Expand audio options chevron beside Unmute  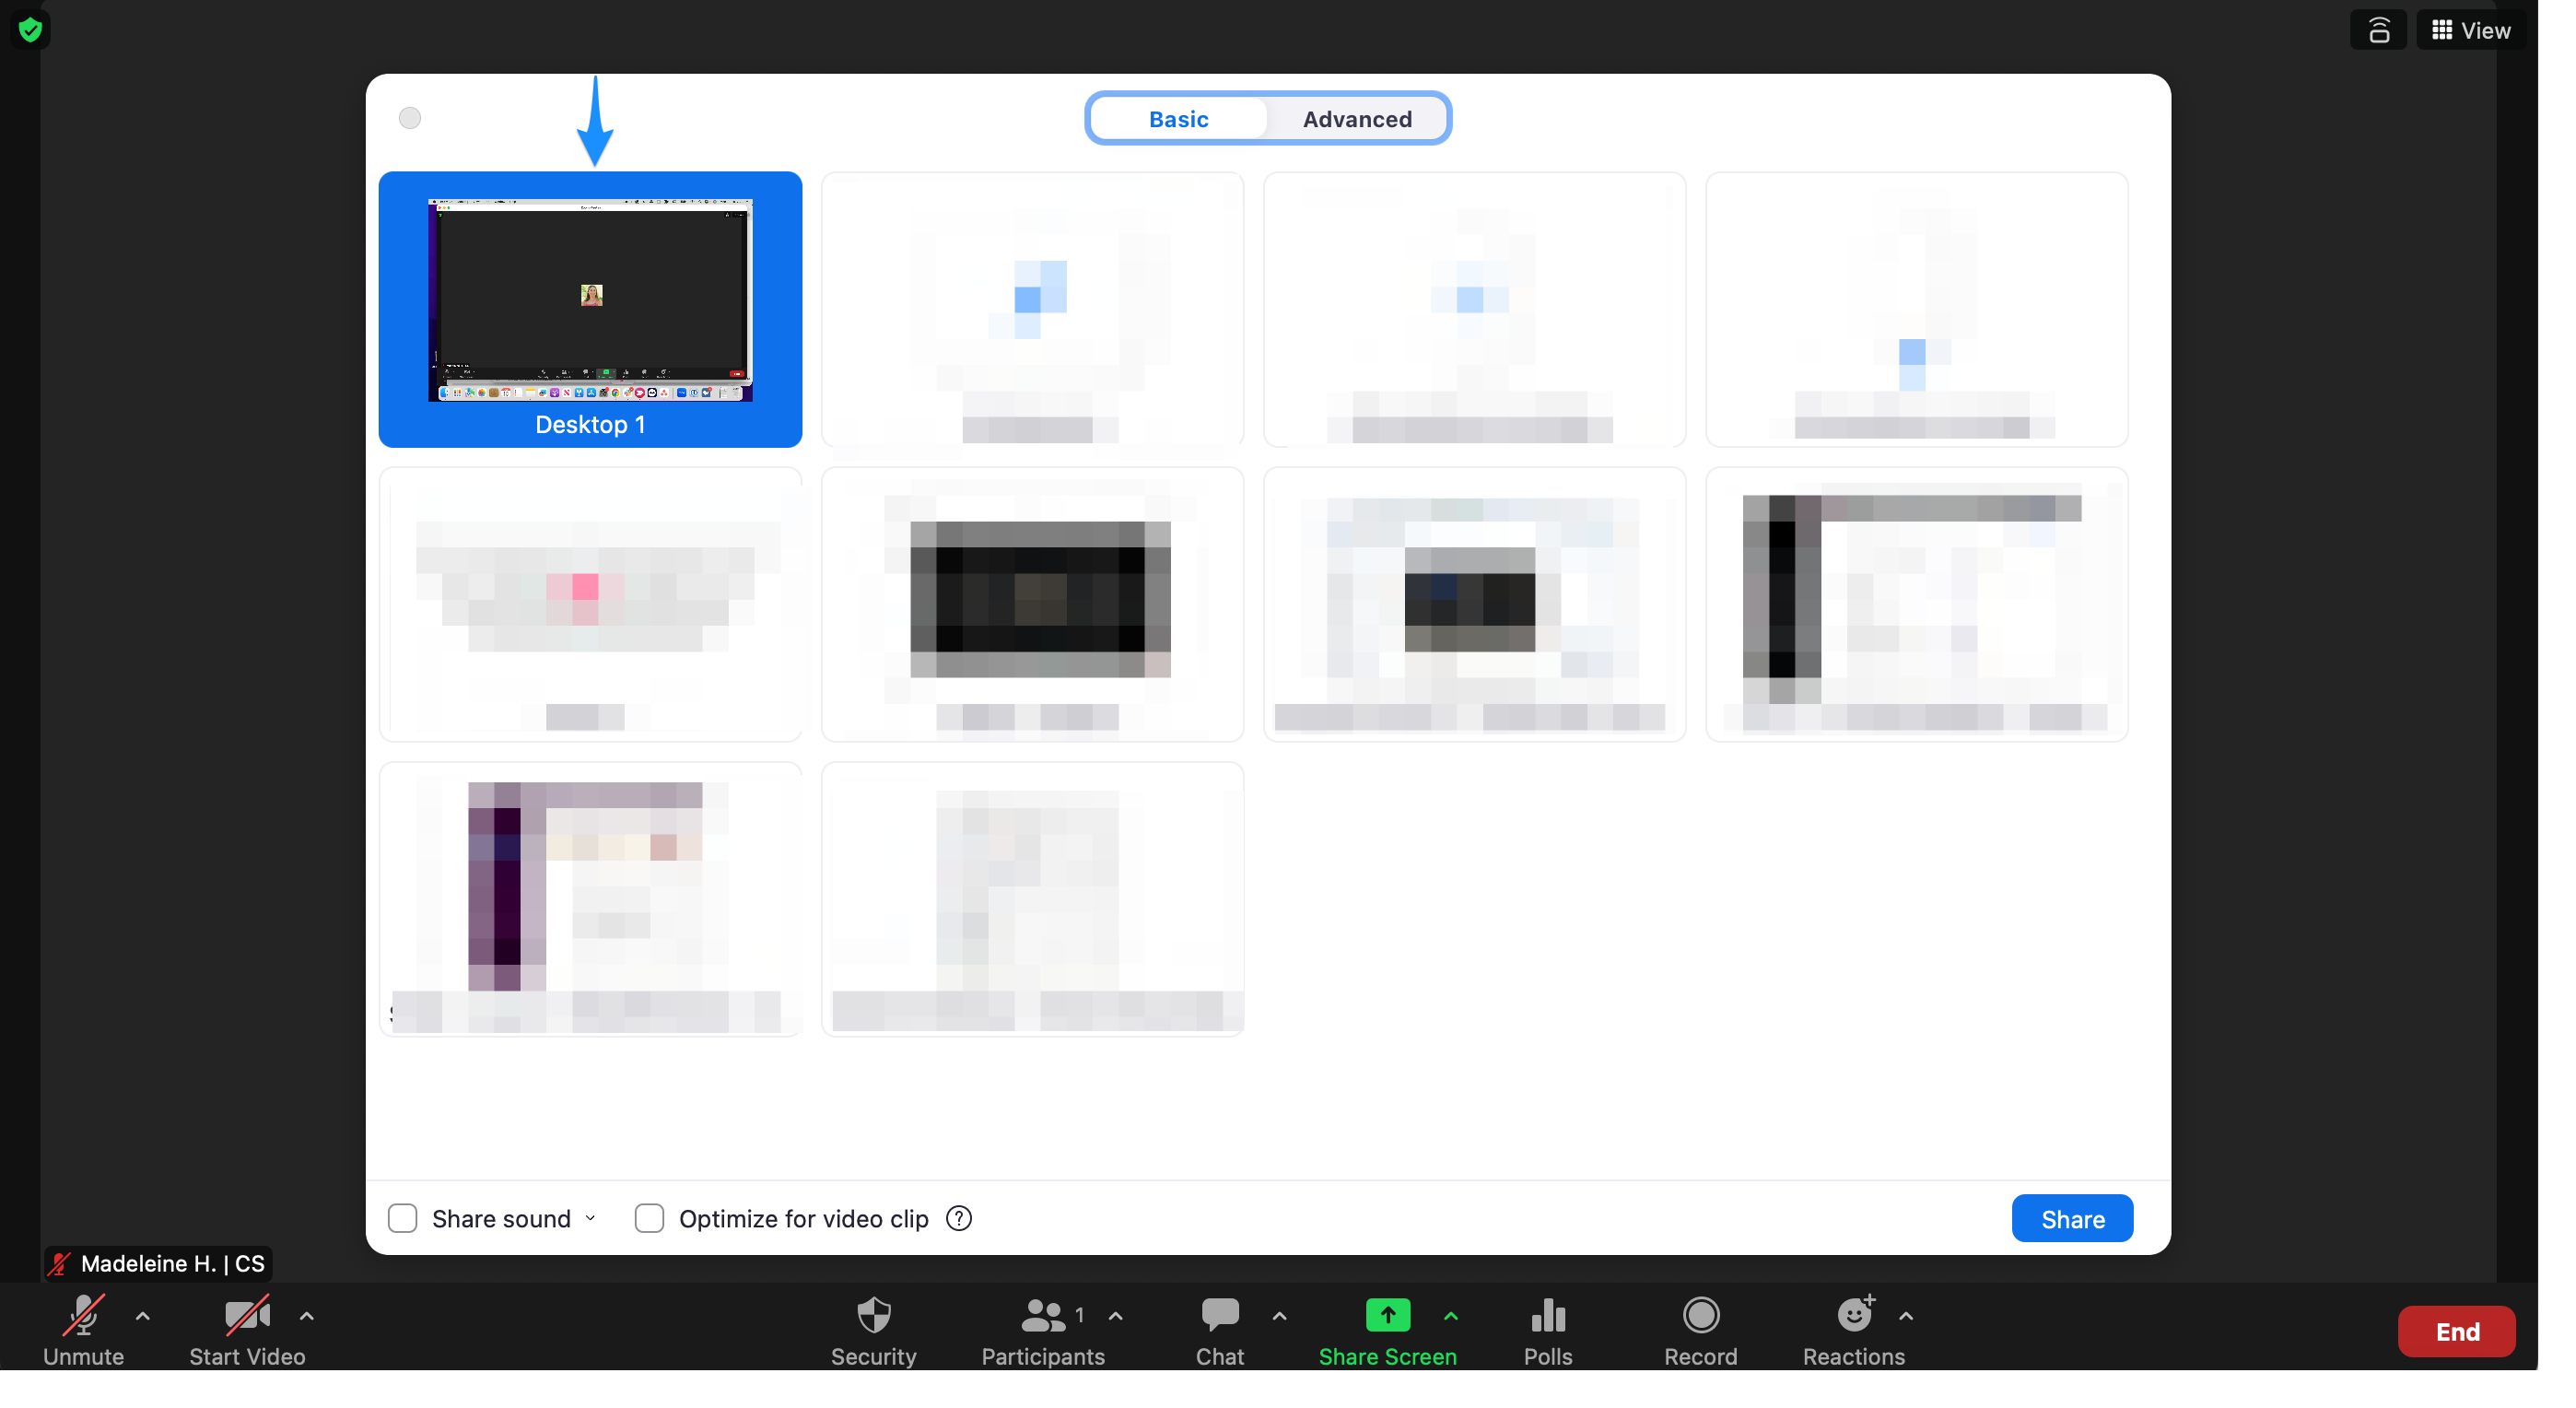click(143, 1316)
